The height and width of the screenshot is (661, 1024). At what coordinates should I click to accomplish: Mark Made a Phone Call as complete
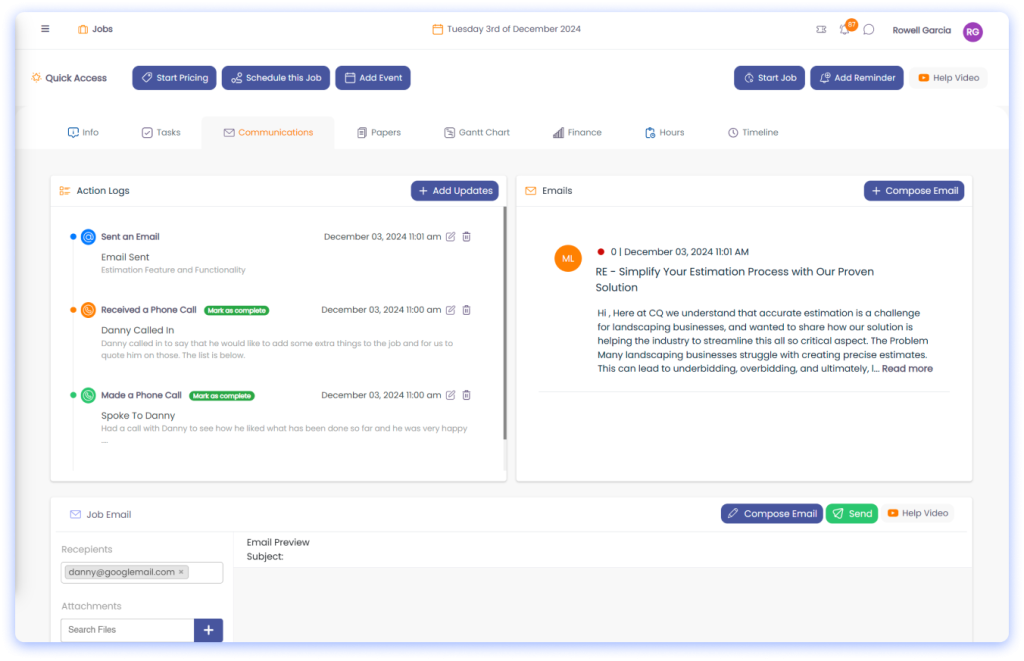coord(221,395)
